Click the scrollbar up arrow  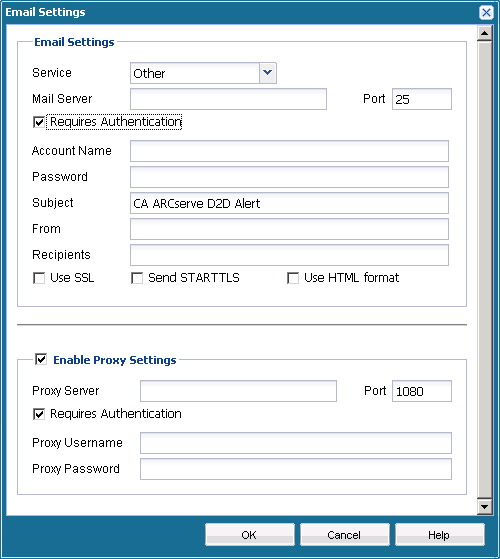(x=485, y=34)
